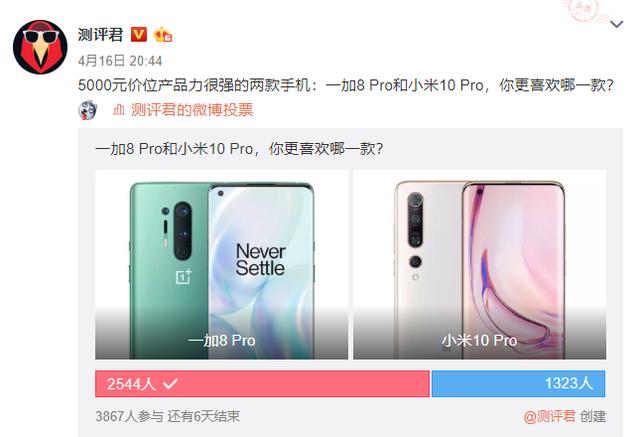Click the poll question title text
This screenshot has width=640, height=437.
pos(239,149)
